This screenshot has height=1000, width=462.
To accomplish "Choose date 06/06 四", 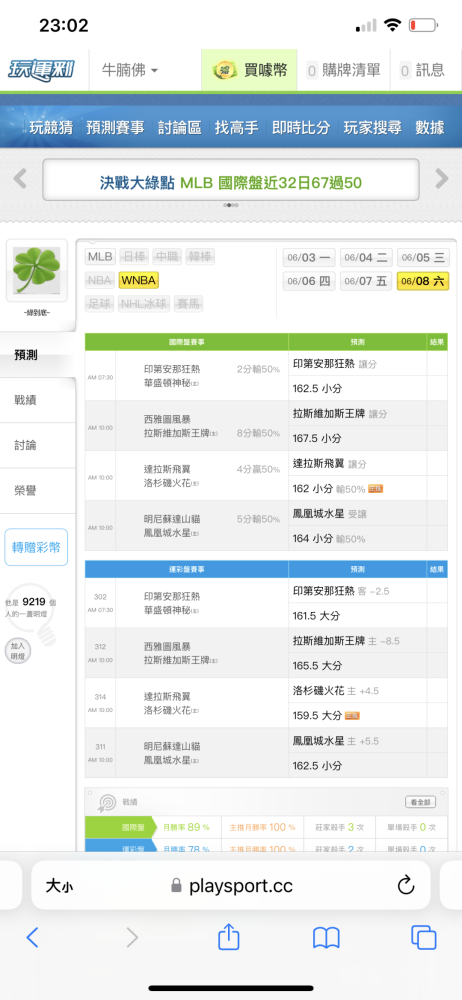I will pyautogui.click(x=309, y=281).
